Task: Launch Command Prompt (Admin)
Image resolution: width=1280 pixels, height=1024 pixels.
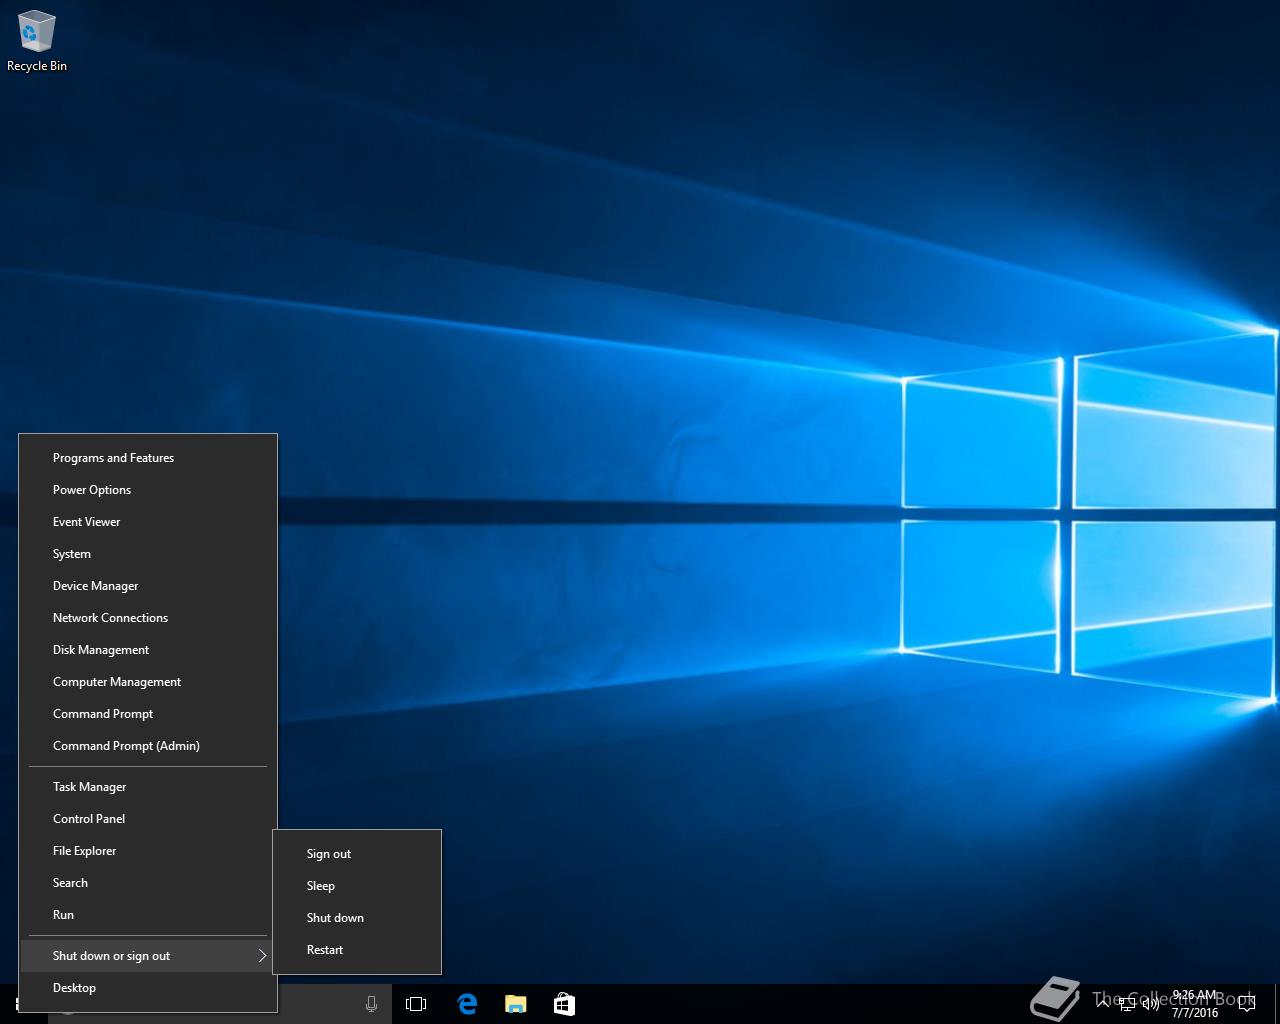Action: tap(148, 746)
